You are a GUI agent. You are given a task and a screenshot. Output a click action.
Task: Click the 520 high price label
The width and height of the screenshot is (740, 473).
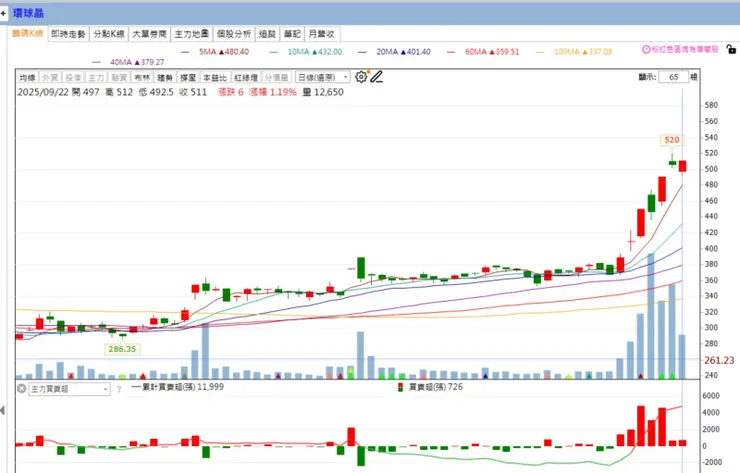tap(672, 140)
